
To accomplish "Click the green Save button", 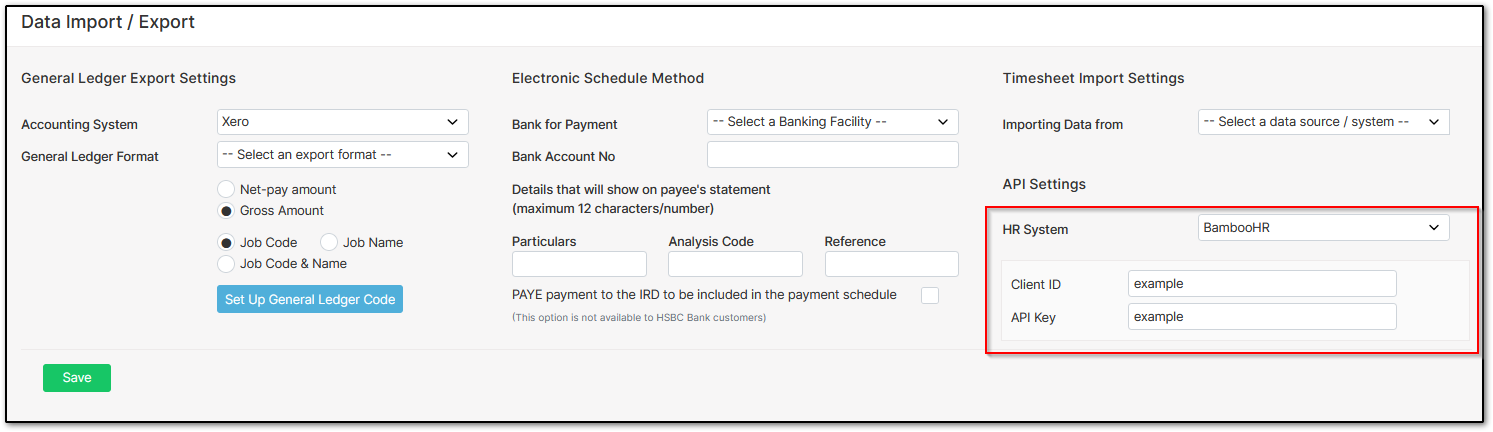I will [x=77, y=378].
